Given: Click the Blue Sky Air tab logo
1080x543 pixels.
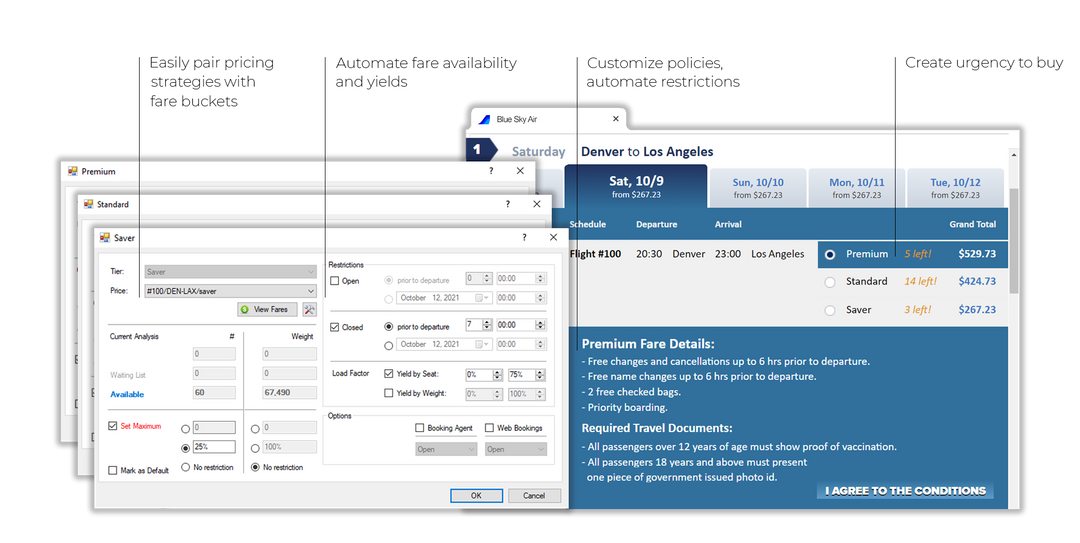Looking at the screenshot, I should pos(484,119).
